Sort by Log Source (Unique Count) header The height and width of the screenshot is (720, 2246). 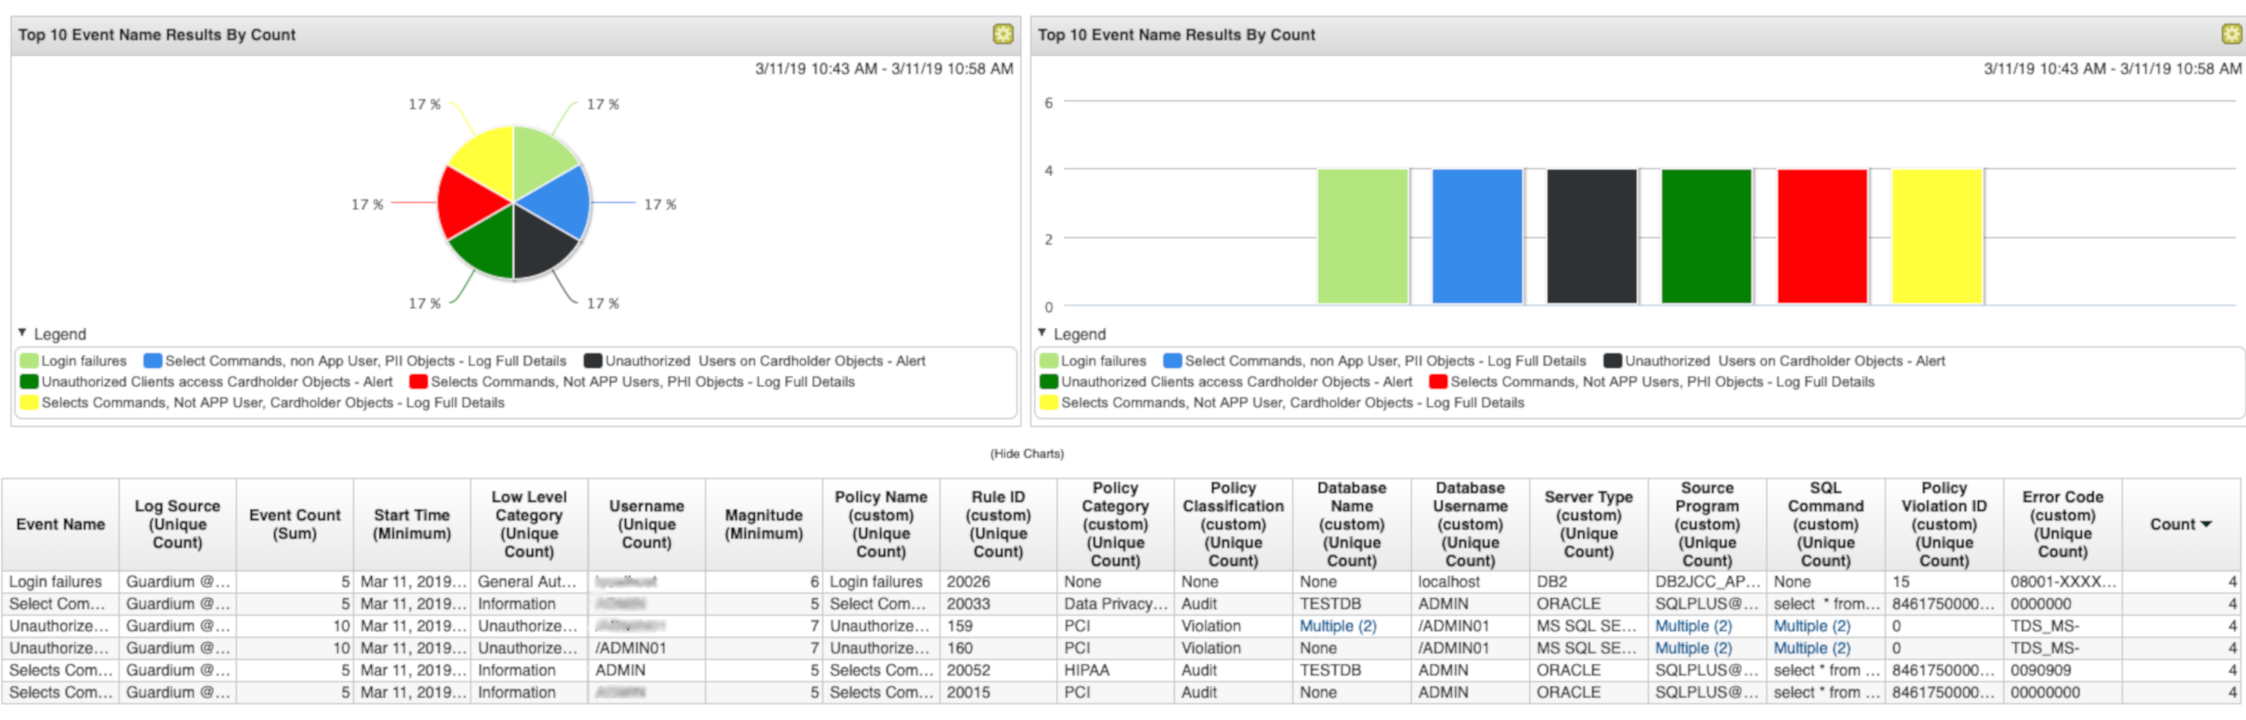(178, 524)
